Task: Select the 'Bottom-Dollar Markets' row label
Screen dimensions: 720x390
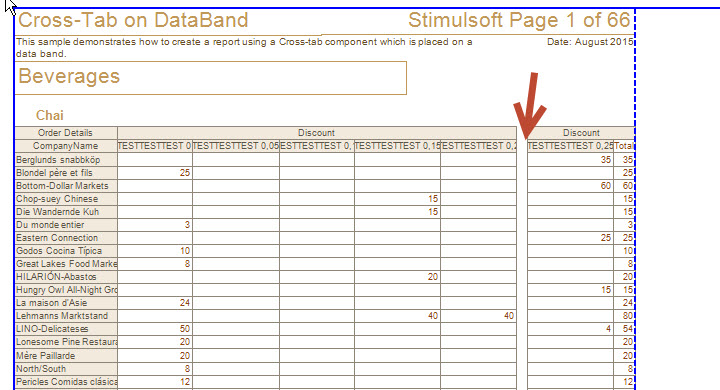Action: click(66, 186)
